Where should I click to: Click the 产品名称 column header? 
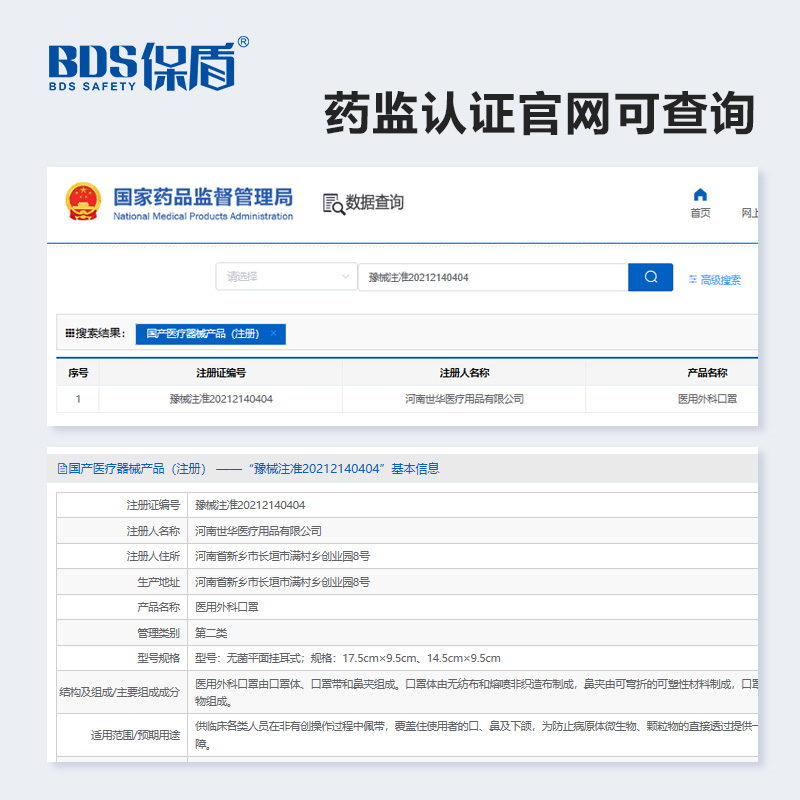[707, 373]
